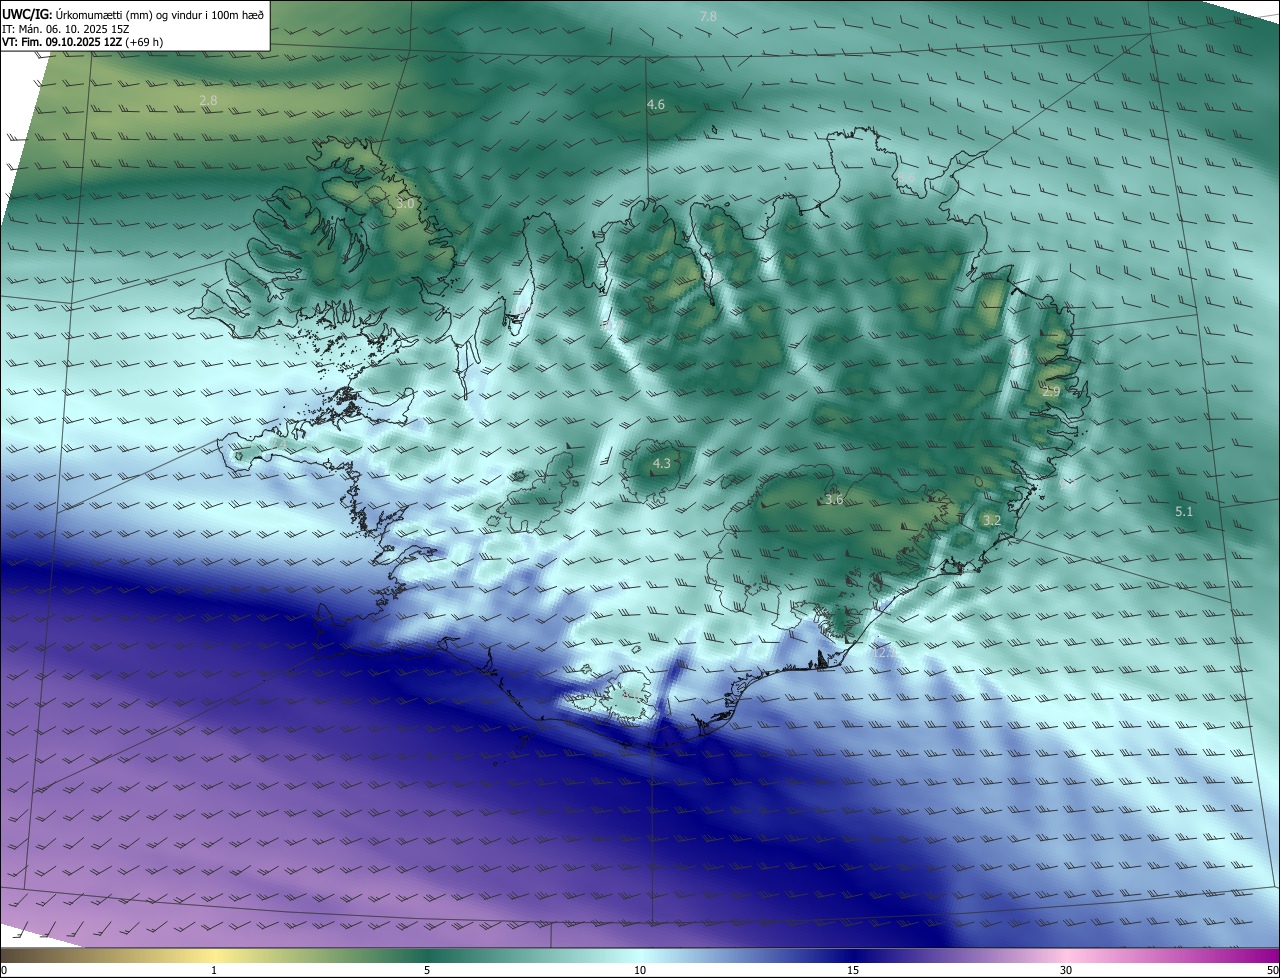Click the color scale tick label 0
Viewport: 1280px width, 978px height.
point(4,970)
